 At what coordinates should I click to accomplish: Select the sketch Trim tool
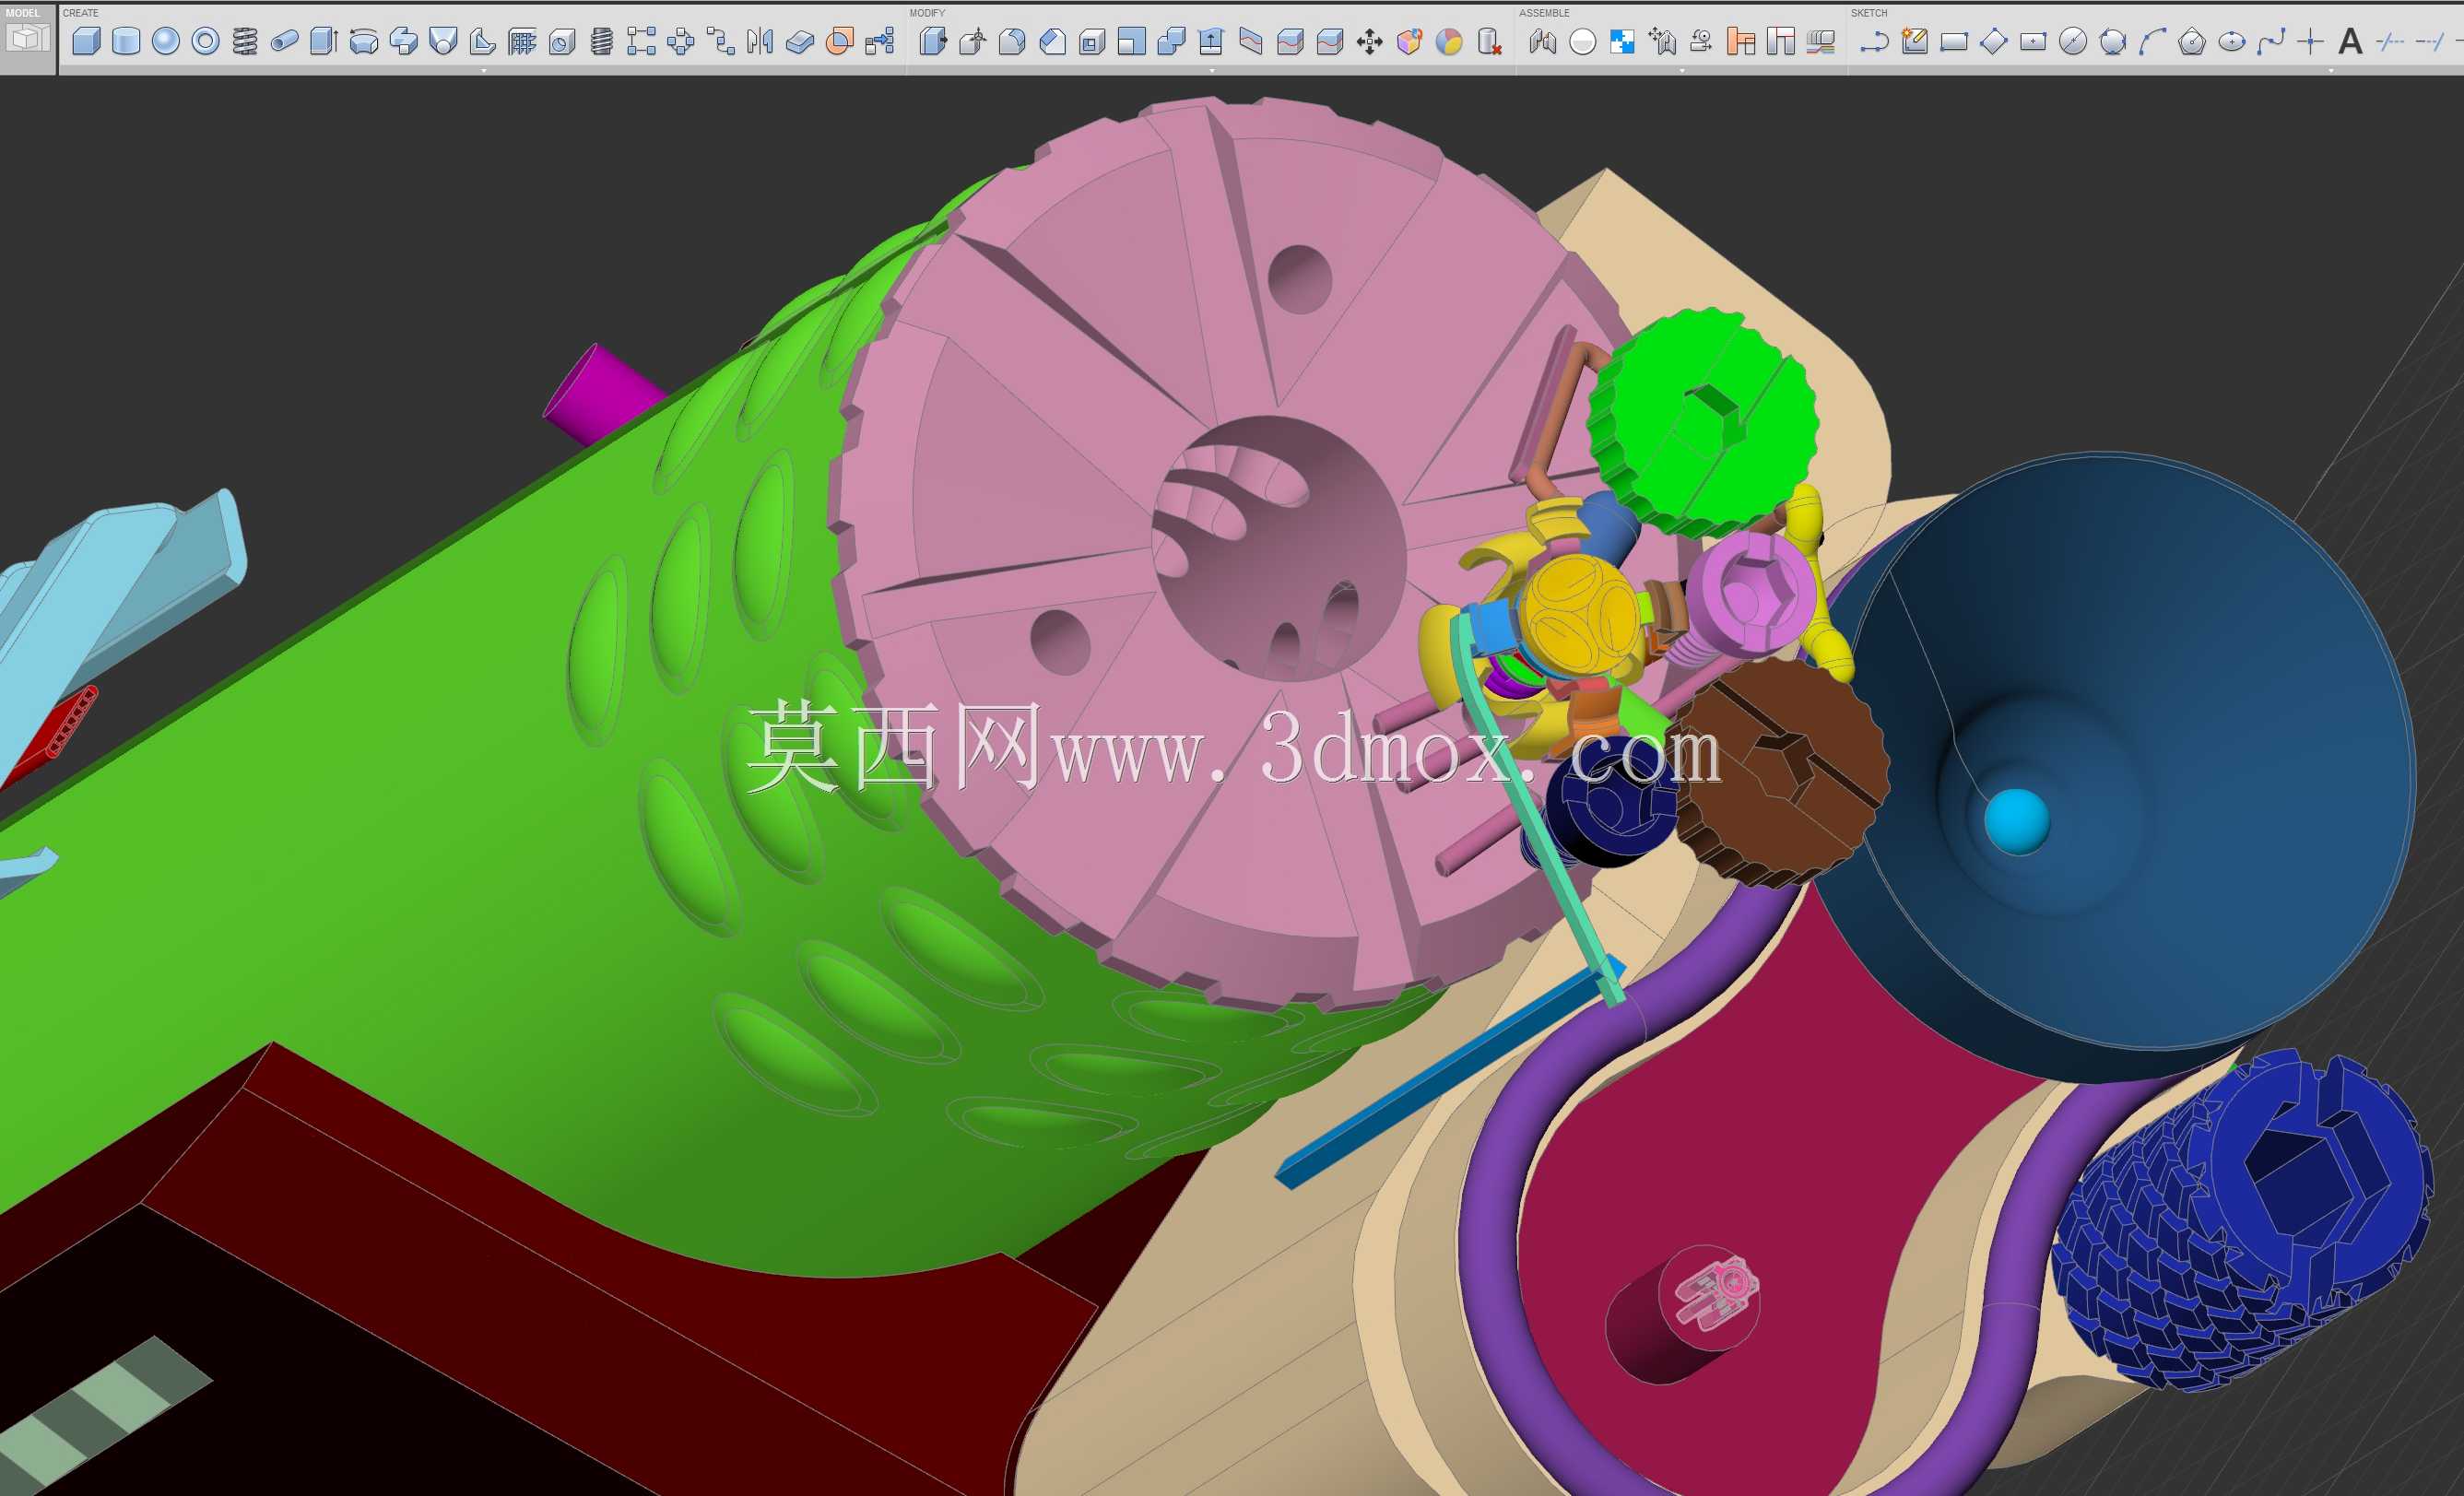[2390, 41]
